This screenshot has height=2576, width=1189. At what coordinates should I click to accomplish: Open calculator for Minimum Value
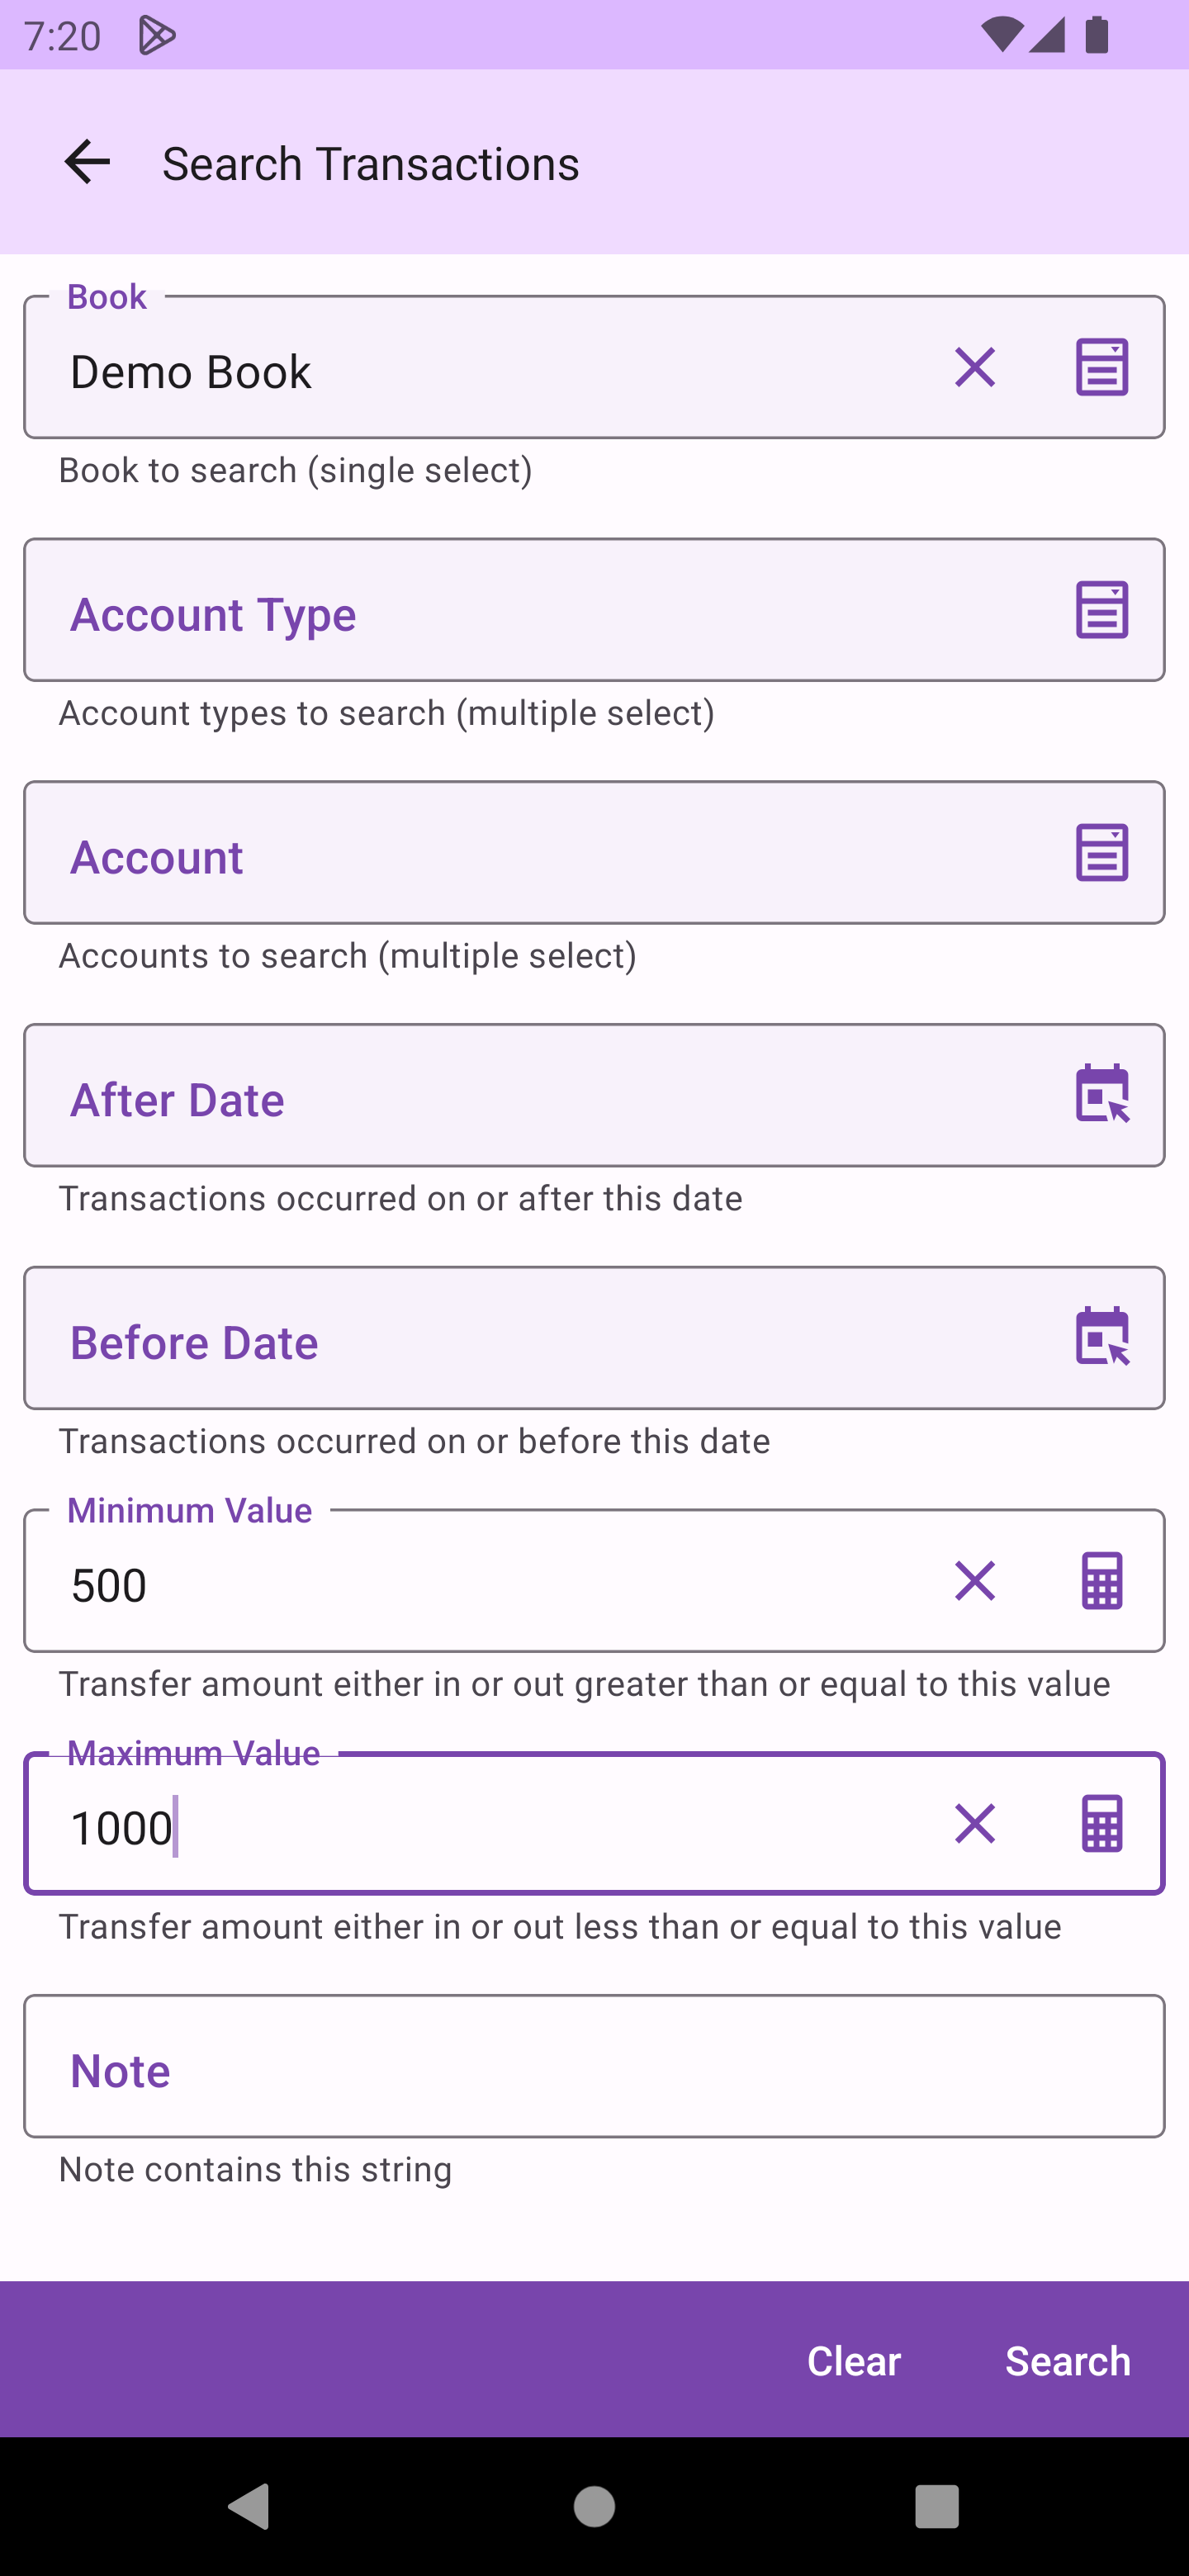pos(1102,1581)
